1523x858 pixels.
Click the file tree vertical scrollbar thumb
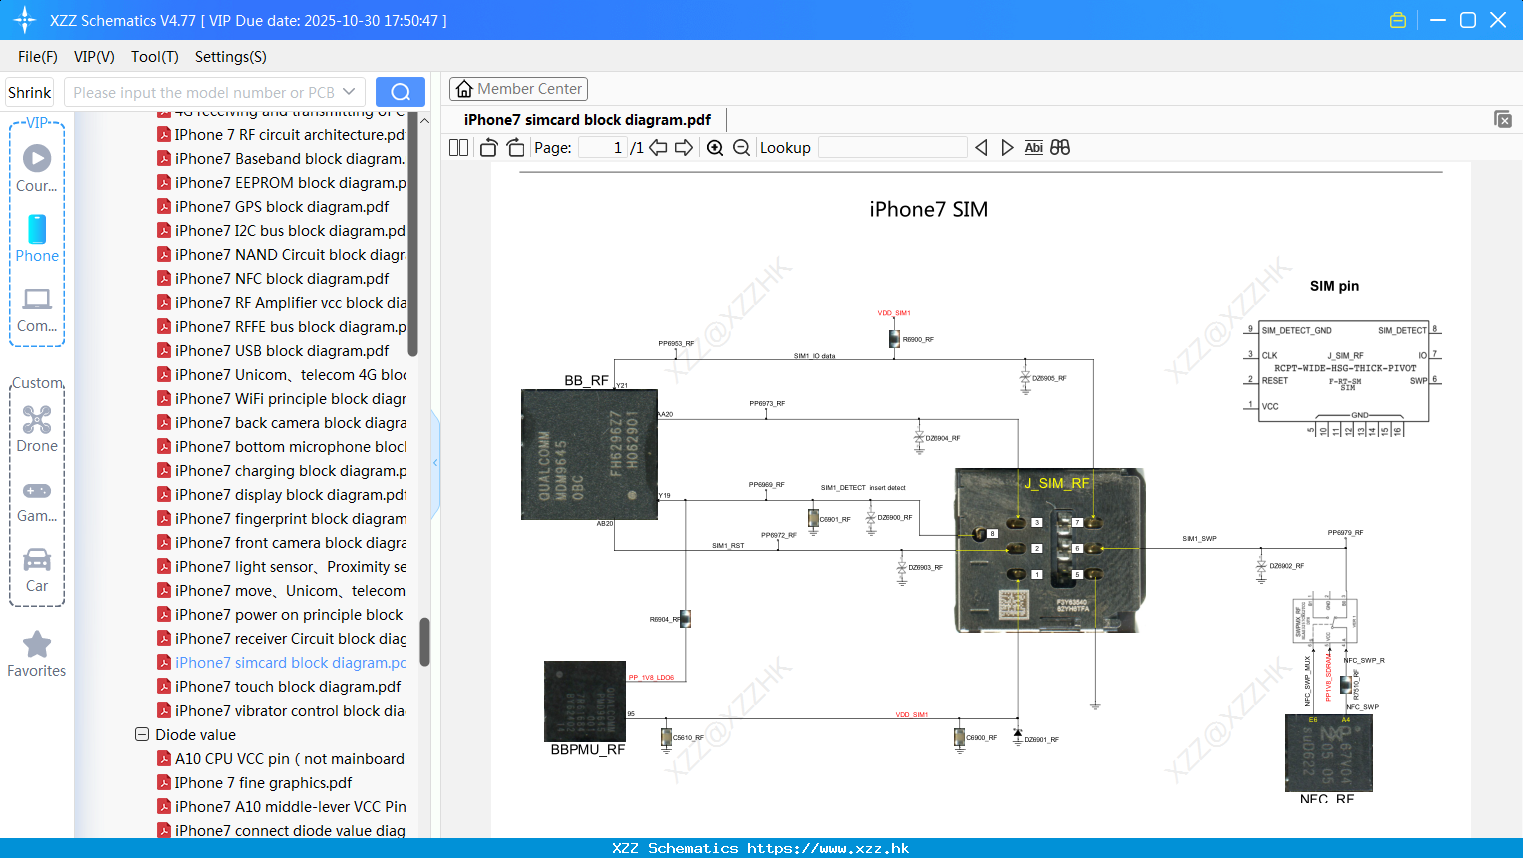pyautogui.click(x=424, y=641)
